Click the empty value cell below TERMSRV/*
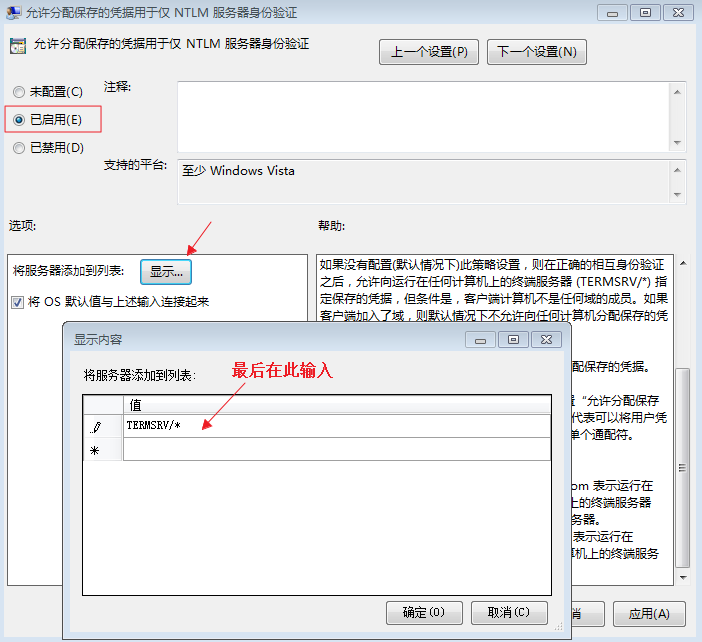This screenshot has height=642, width=702. (336, 450)
